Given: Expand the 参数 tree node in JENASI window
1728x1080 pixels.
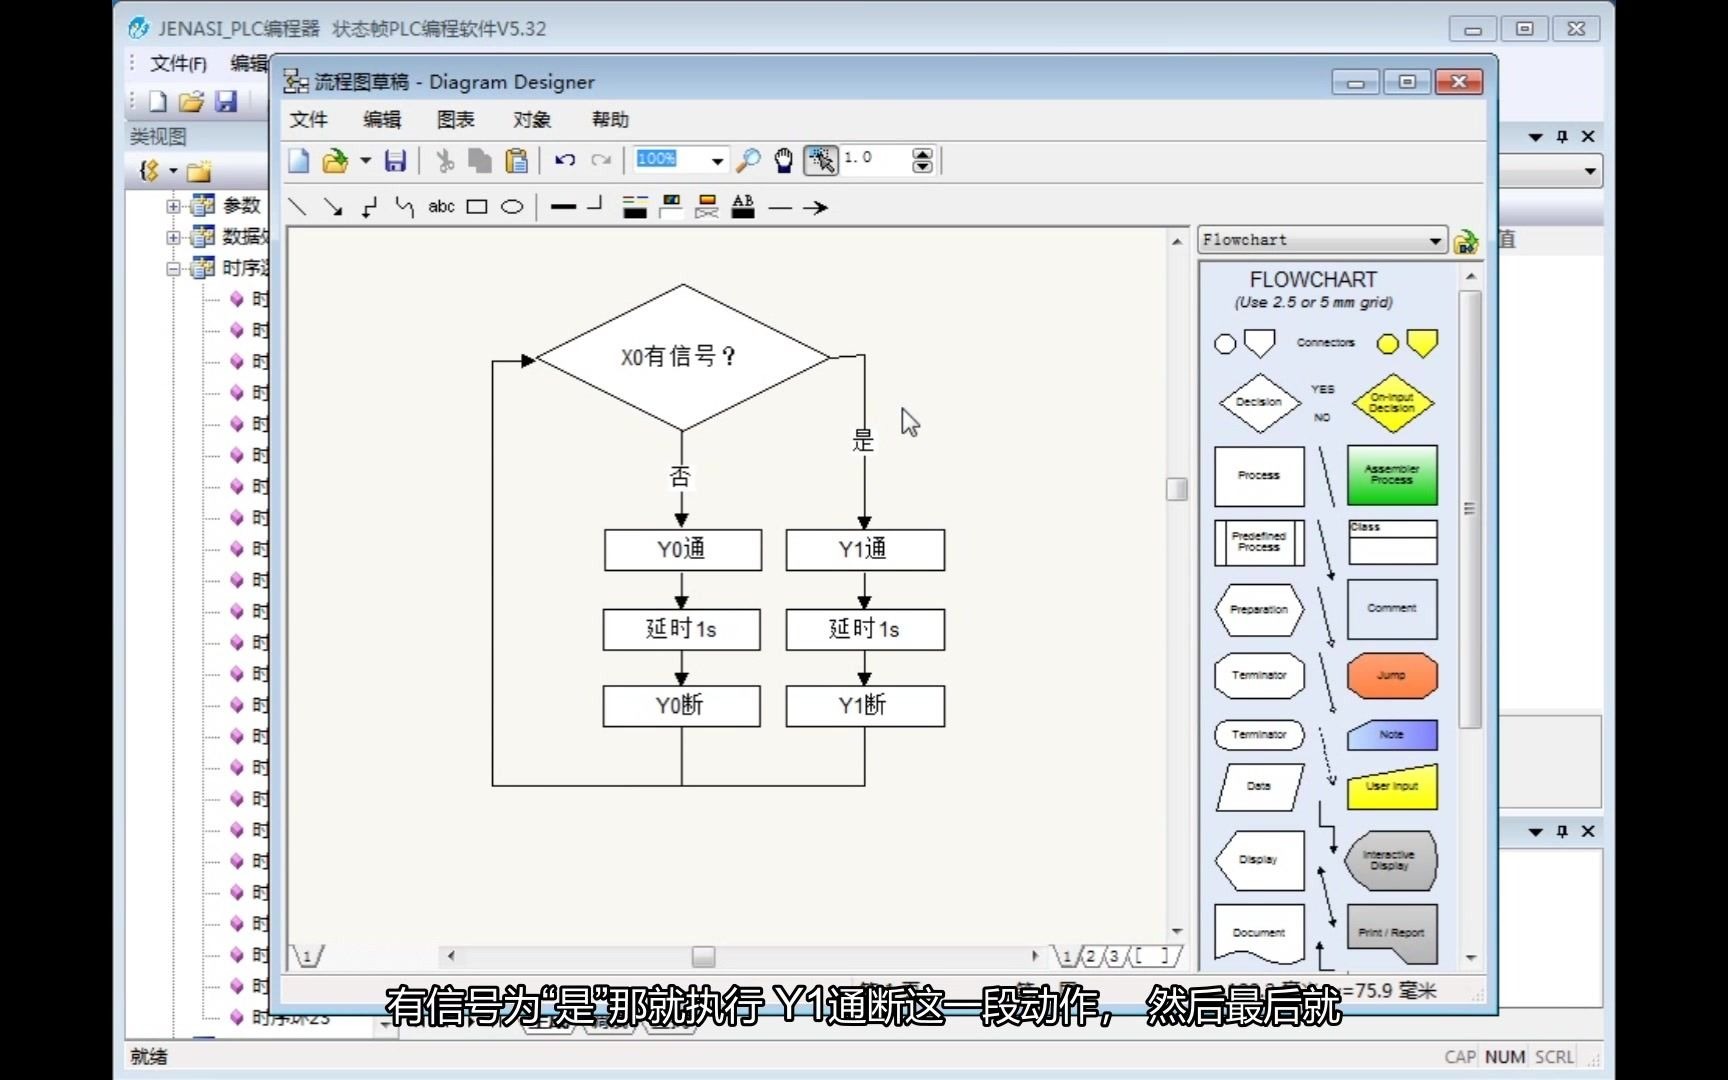Looking at the screenshot, I should pos(174,206).
